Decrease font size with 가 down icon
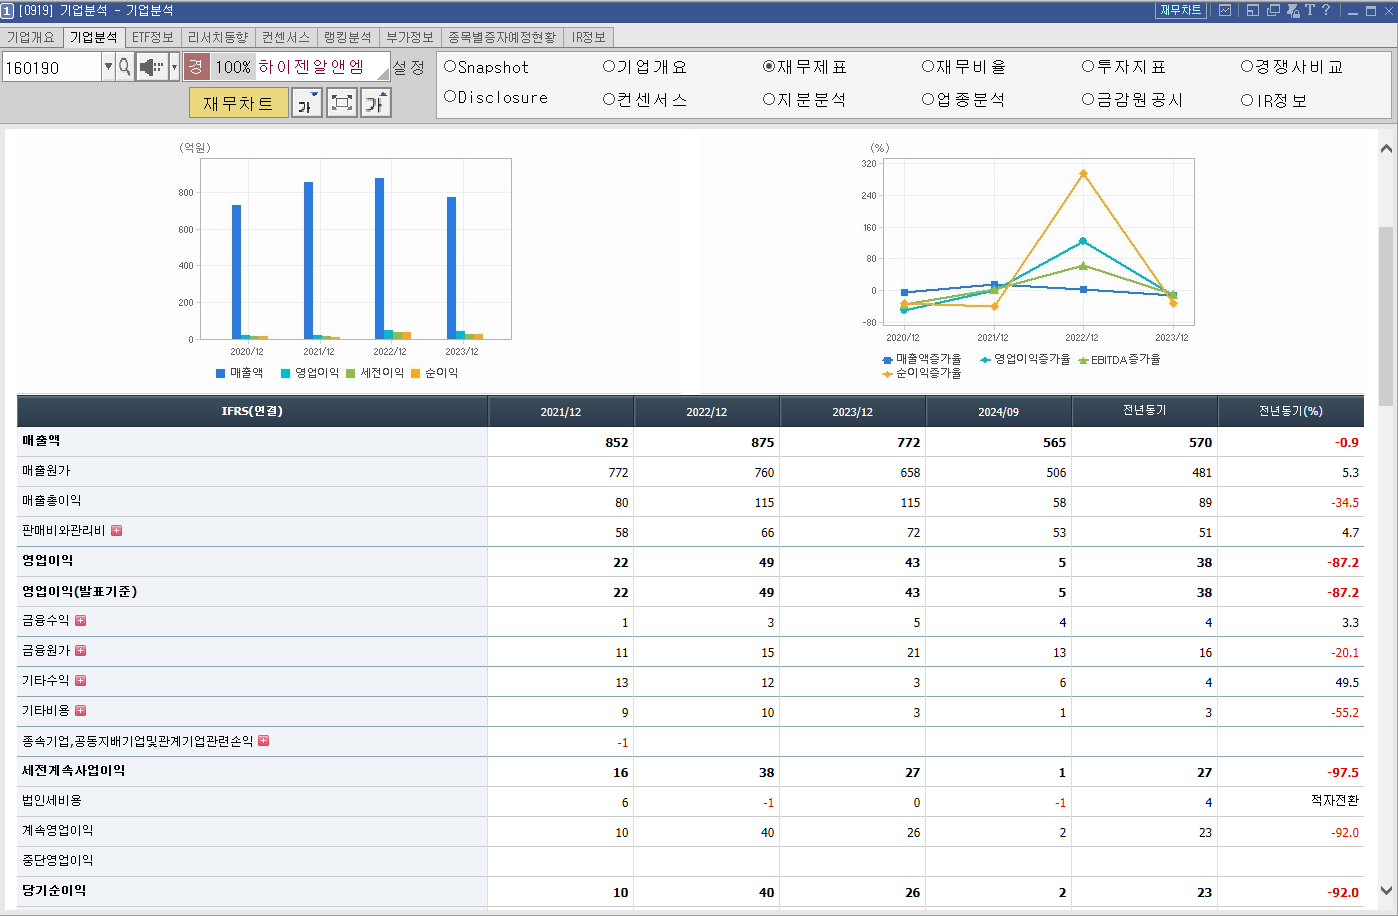1398x916 pixels. point(307,103)
